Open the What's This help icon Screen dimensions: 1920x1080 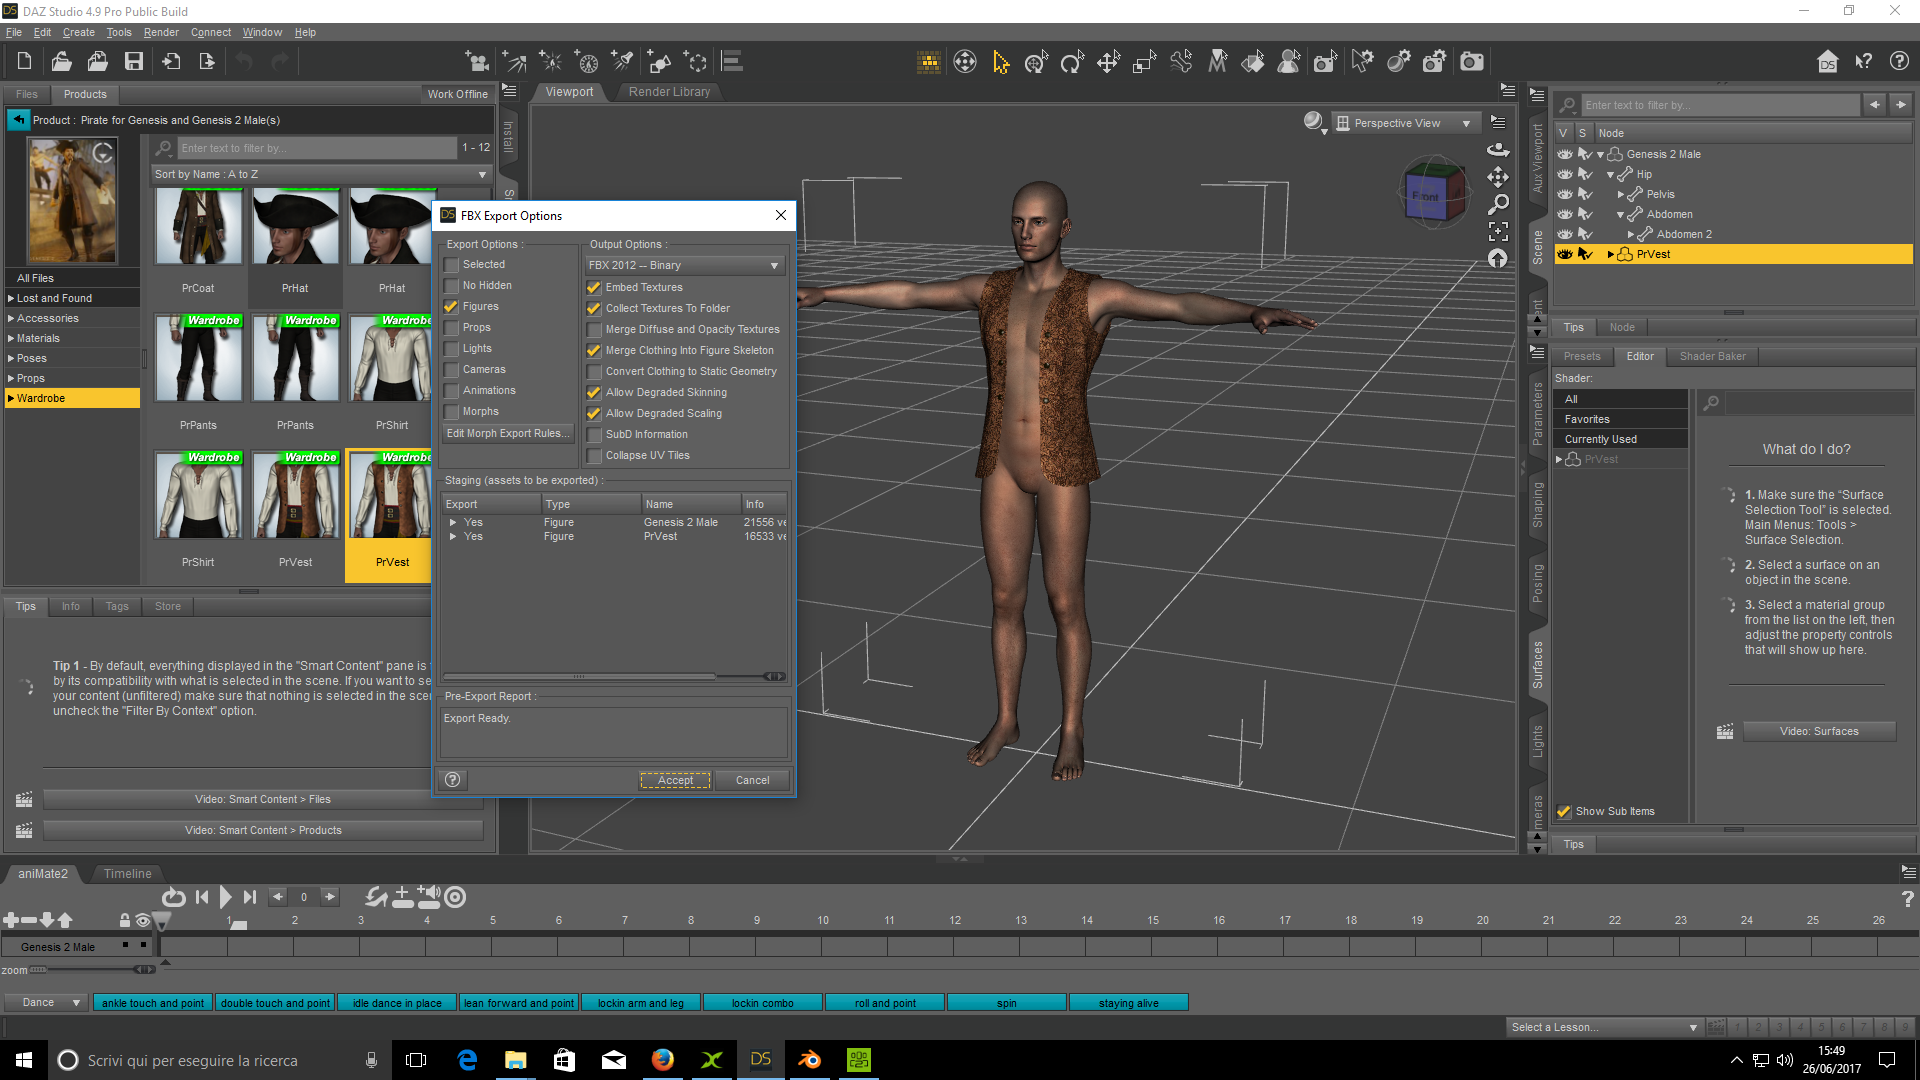pos(1863,62)
